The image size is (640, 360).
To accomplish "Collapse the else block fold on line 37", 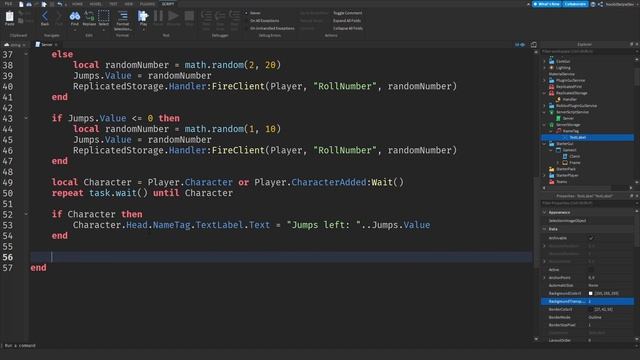I will [26, 54].
